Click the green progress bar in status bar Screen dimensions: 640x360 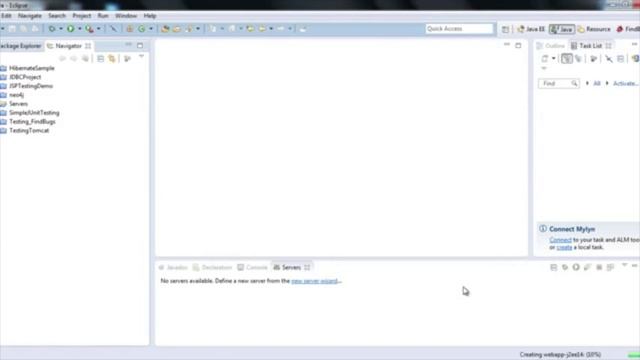tap(633, 355)
